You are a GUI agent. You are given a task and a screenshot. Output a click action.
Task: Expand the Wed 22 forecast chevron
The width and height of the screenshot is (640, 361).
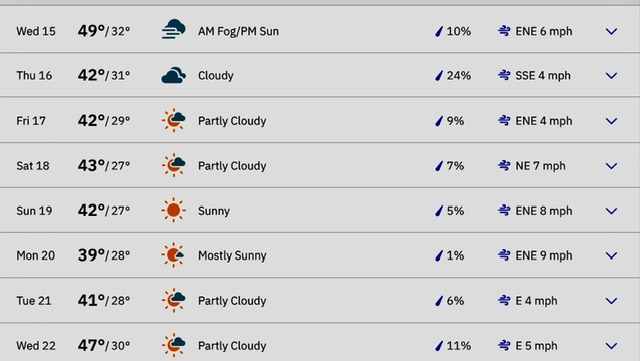(611, 346)
